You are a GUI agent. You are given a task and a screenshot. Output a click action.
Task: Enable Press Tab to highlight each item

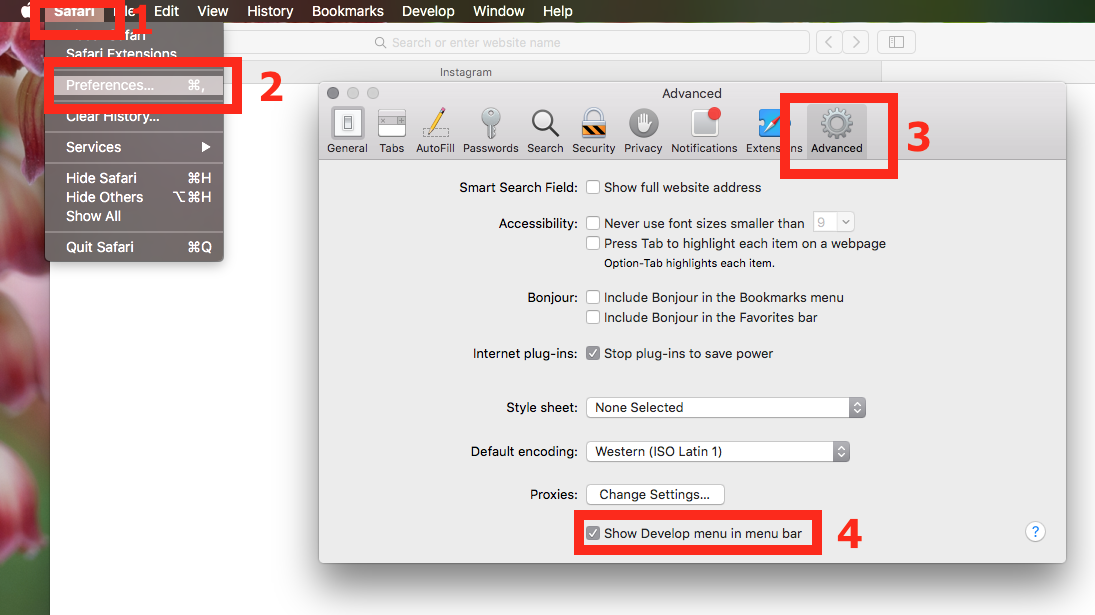point(593,243)
